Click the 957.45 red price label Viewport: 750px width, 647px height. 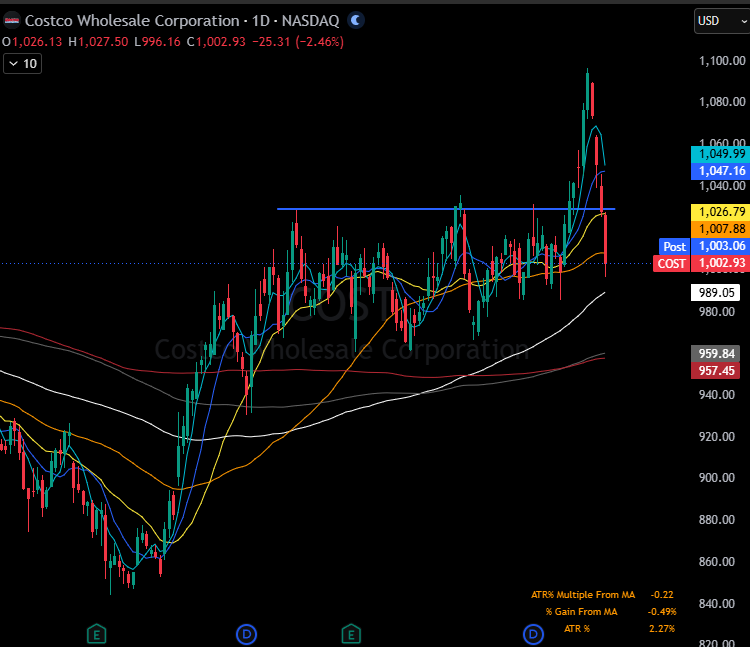coord(716,371)
